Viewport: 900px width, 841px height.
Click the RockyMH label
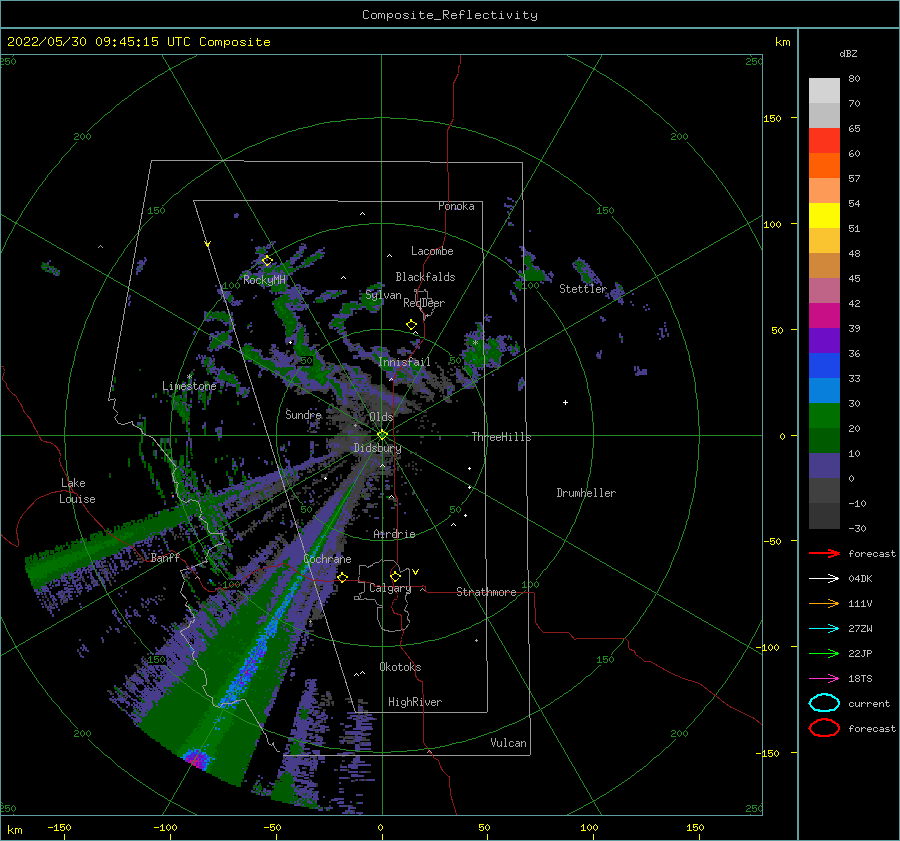tap(264, 280)
